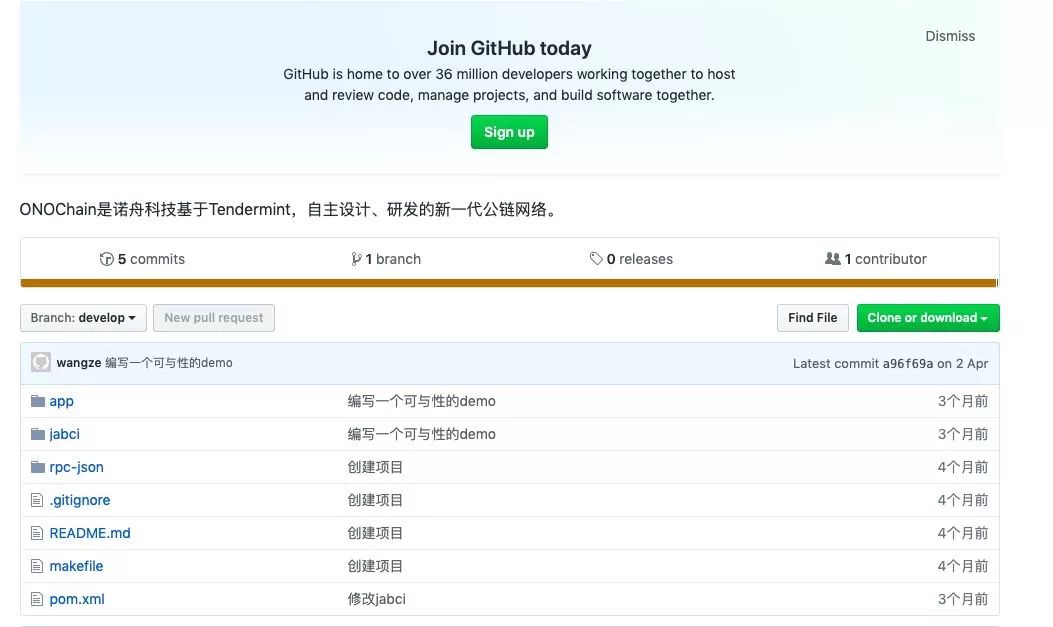Click the language statistics color bar

(x=509, y=283)
